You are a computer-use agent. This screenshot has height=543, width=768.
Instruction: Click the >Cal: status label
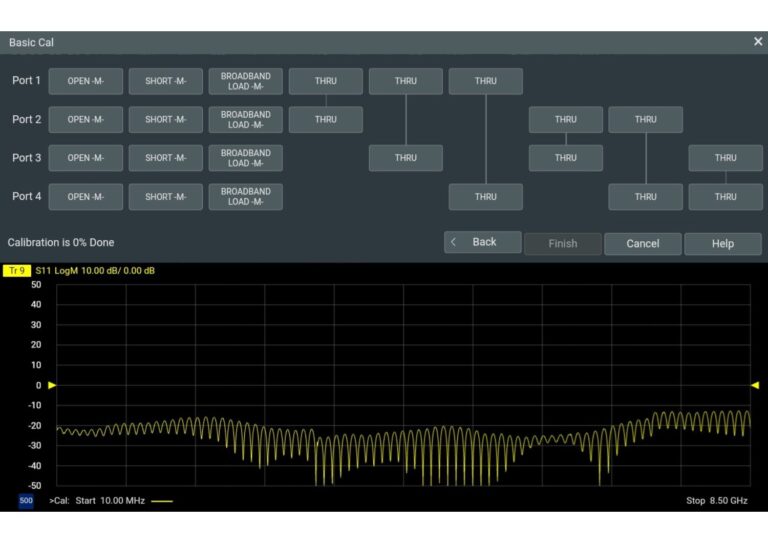pos(59,501)
